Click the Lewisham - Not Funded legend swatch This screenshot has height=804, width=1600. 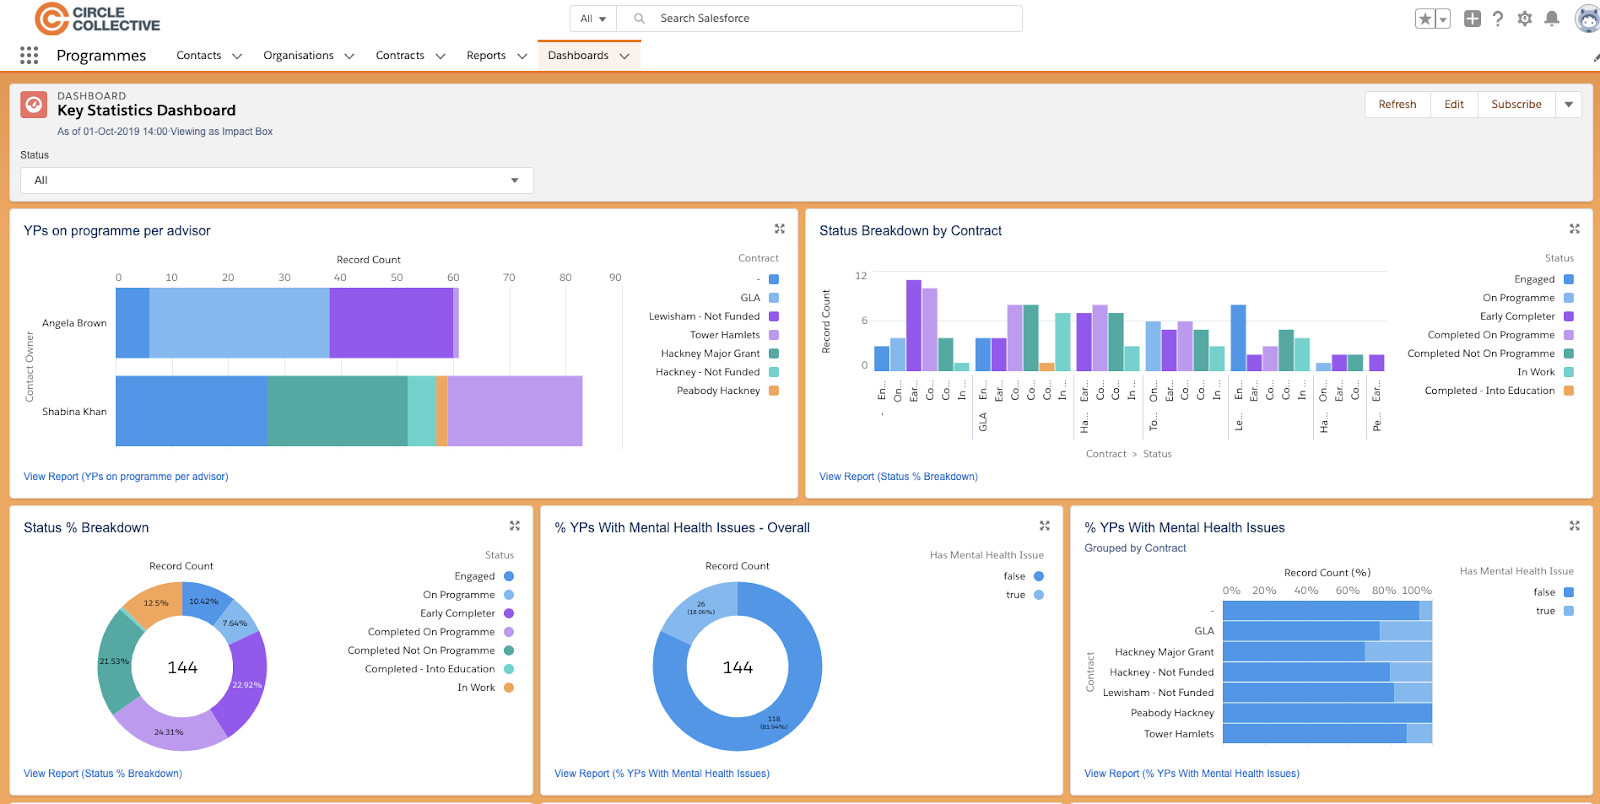[x=774, y=316]
